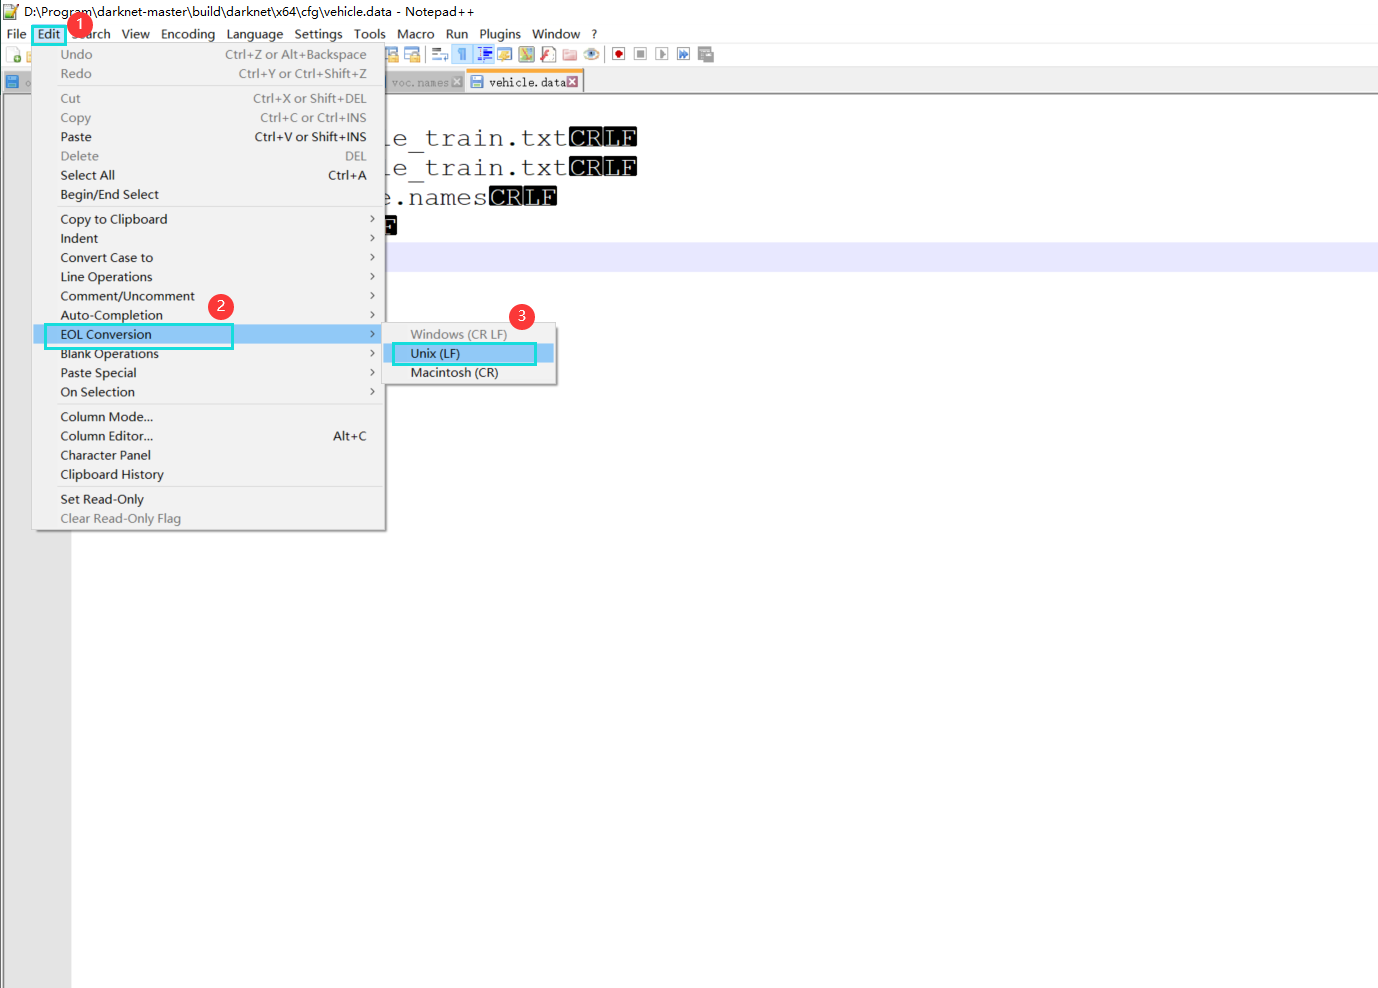Click synchronize vertical scrolling padlock icon
Image resolution: width=1378 pixels, height=988 pixels.
tap(393, 53)
